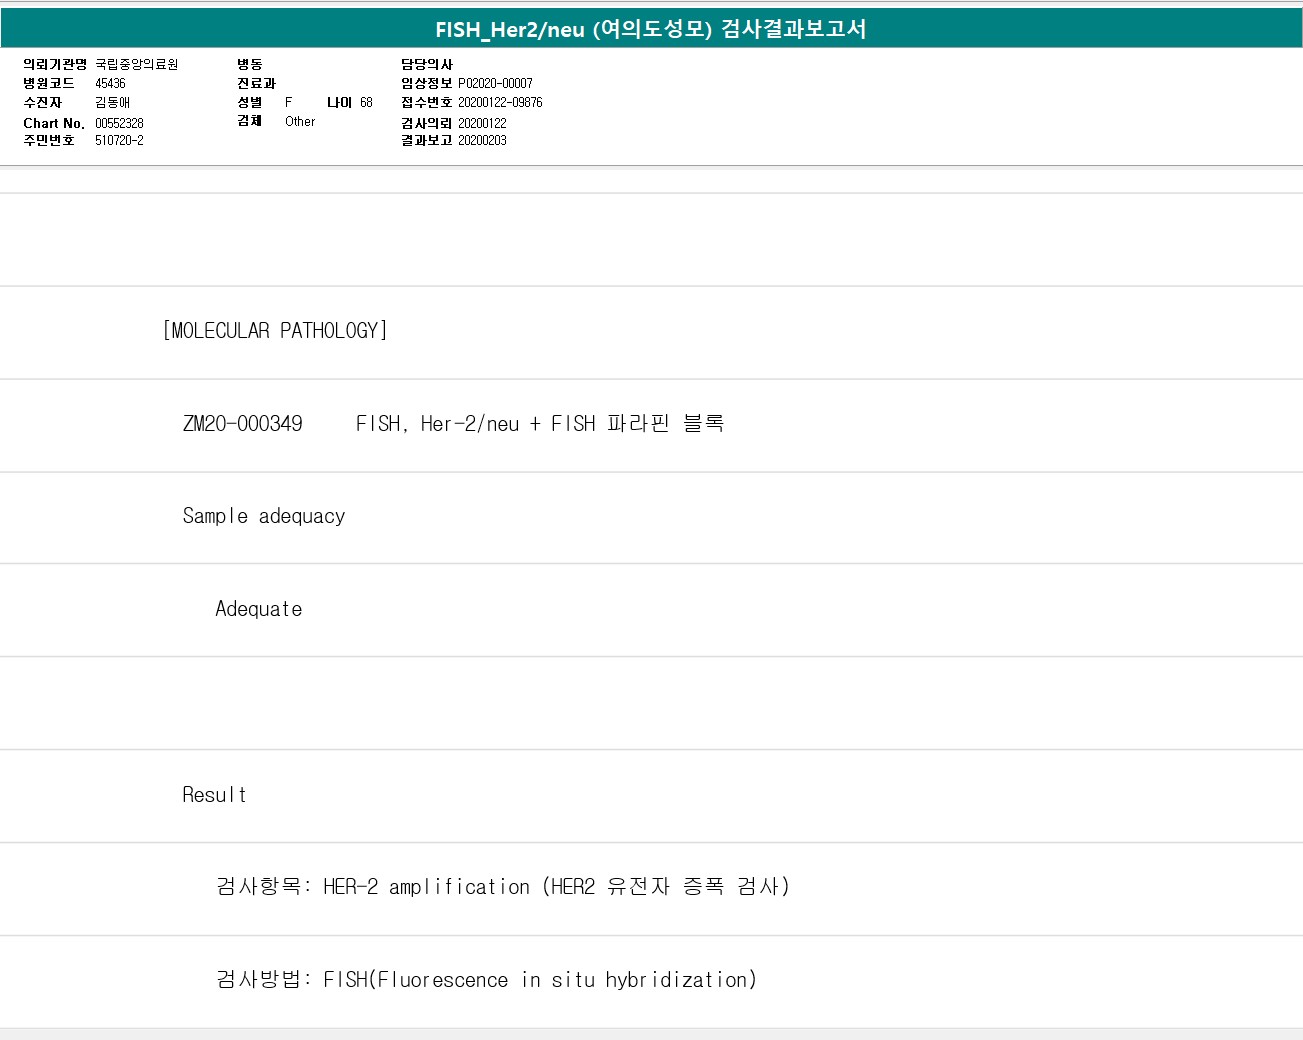The height and width of the screenshot is (1040, 1303).
Task: Select the Adequate result line
Action: [x=651, y=610]
